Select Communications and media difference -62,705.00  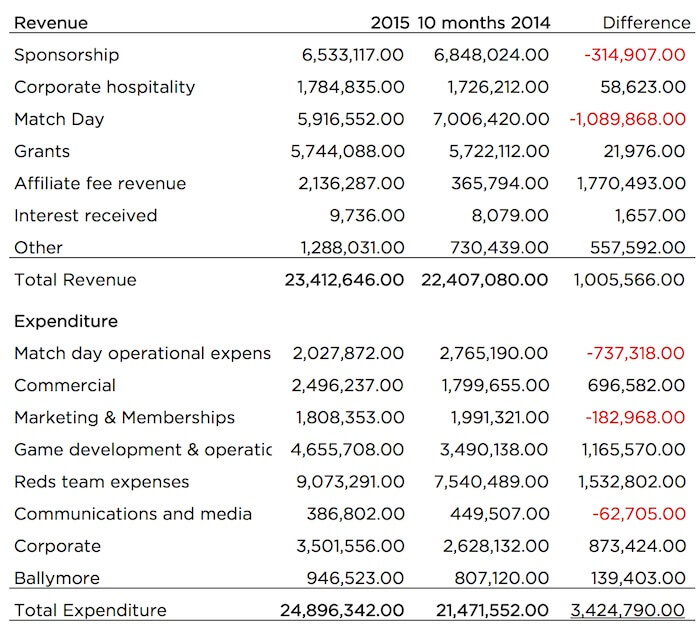tap(638, 514)
